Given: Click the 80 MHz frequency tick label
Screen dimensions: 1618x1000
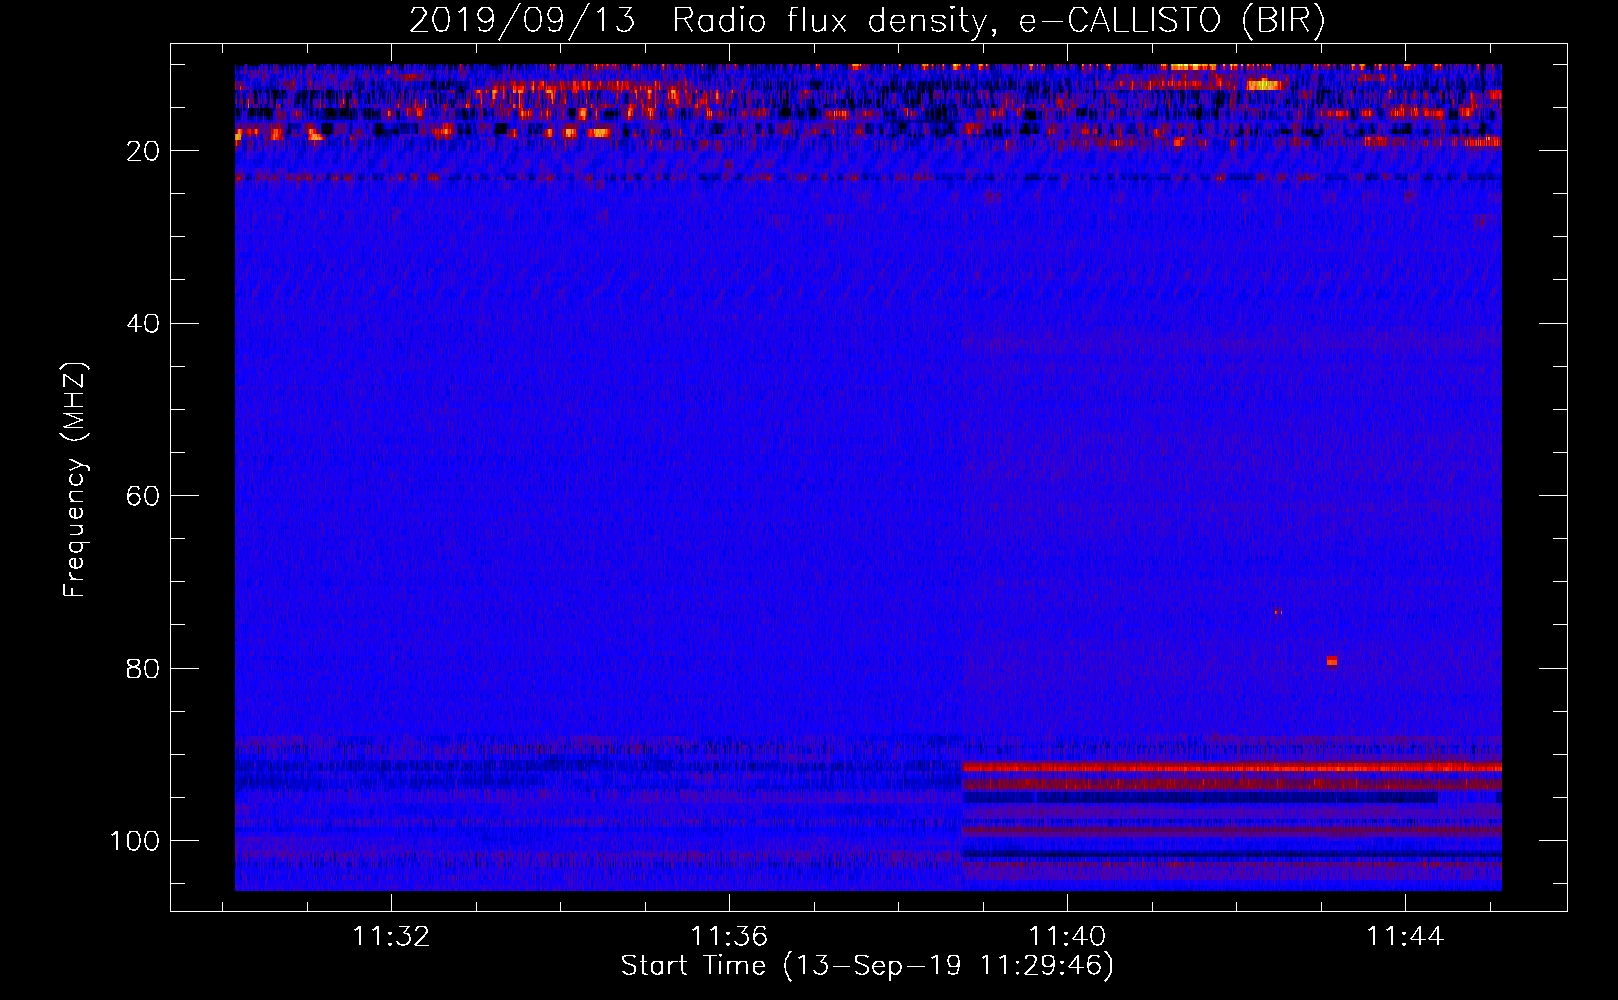Looking at the screenshot, I should click(143, 668).
